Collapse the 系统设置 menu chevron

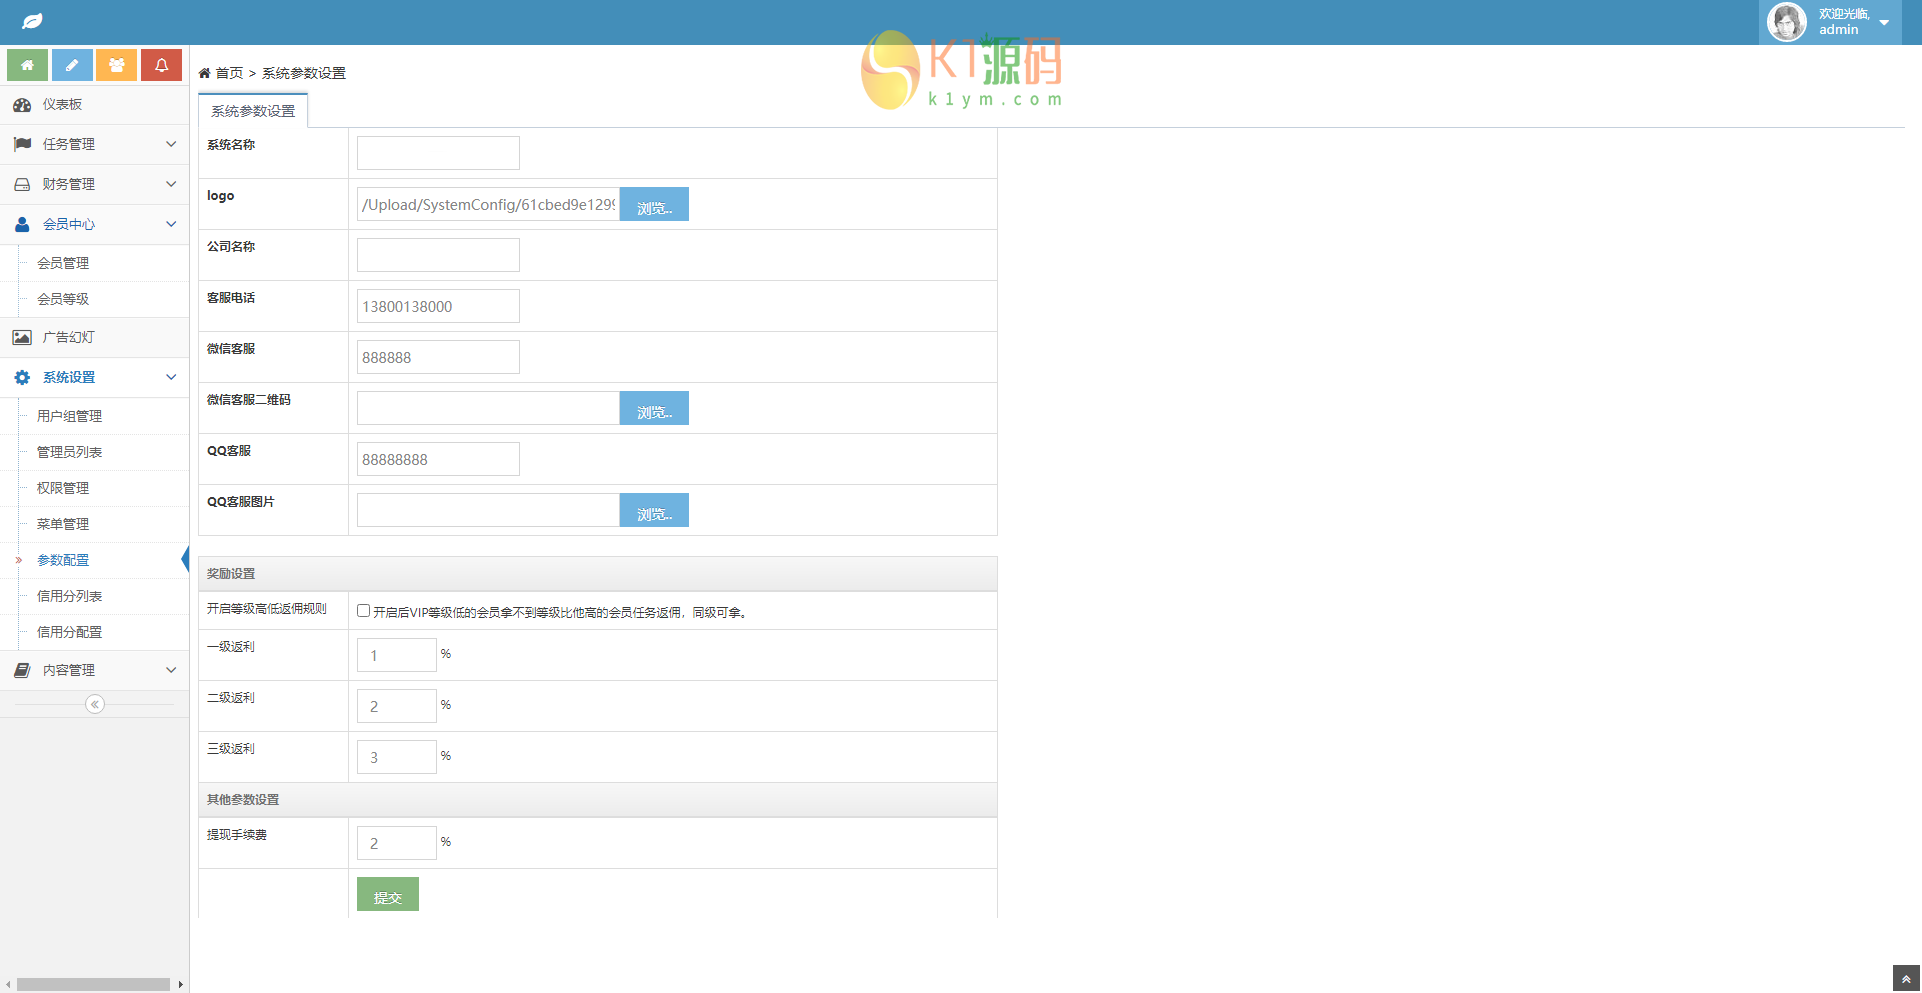point(171,377)
